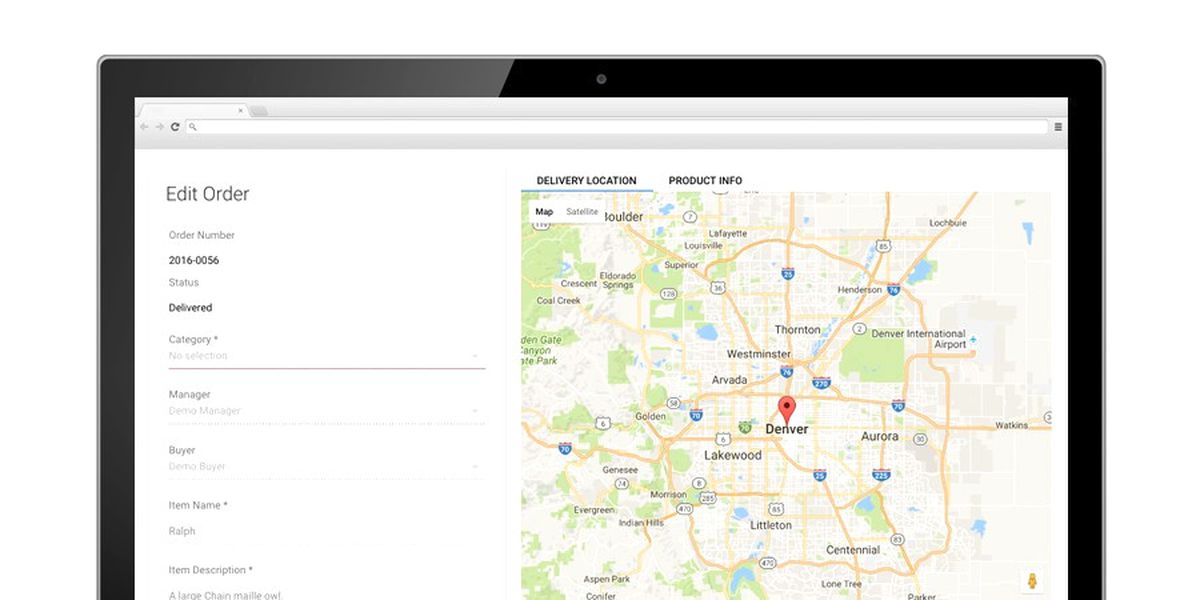1200x600 pixels.
Task: Click the Delivered status value
Action: pos(190,308)
